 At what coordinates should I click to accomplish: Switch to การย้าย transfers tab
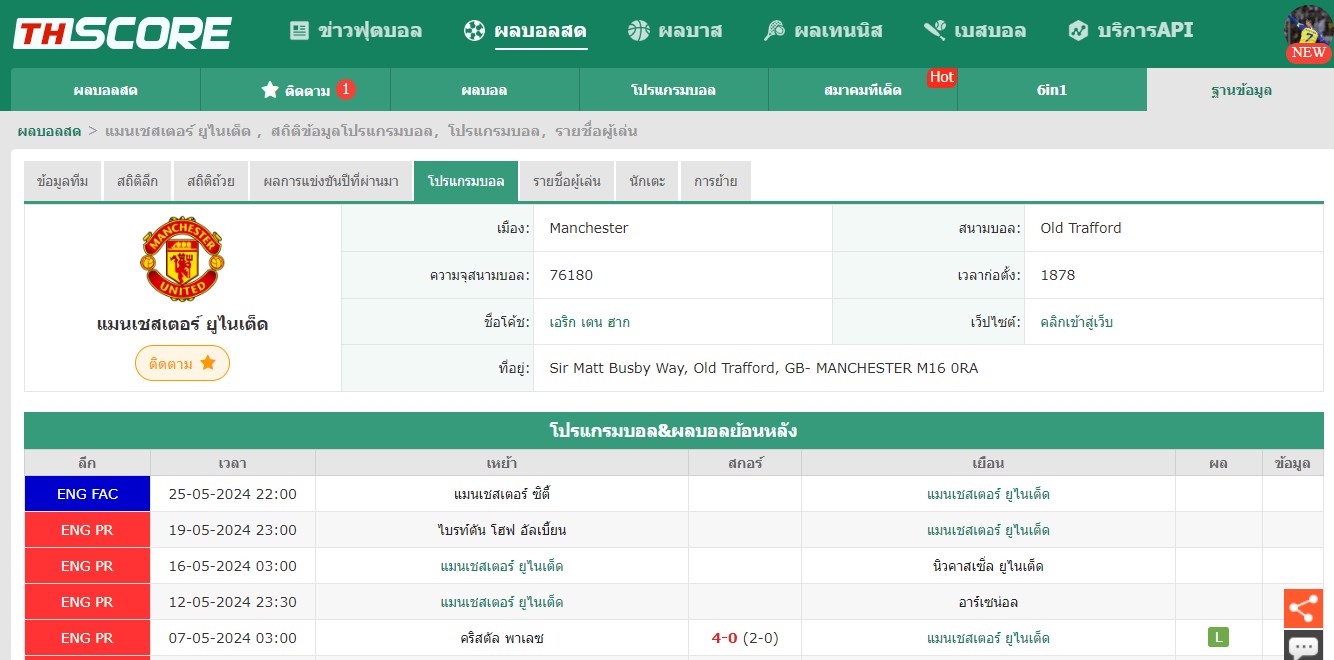click(x=716, y=181)
